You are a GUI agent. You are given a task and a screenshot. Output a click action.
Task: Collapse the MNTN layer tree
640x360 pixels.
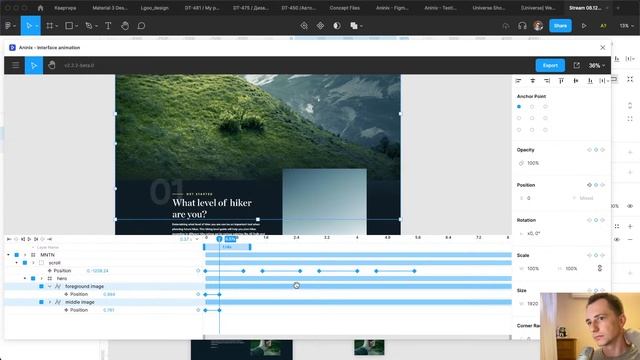coord(8,255)
